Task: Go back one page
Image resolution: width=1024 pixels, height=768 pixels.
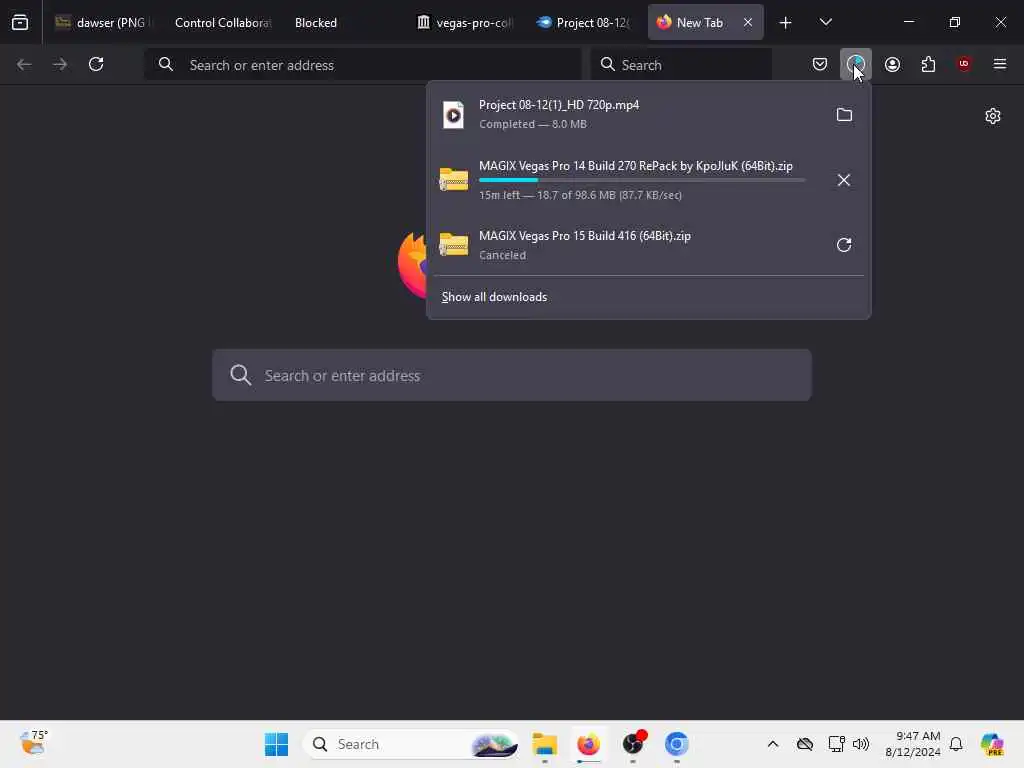Action: pos(24,64)
